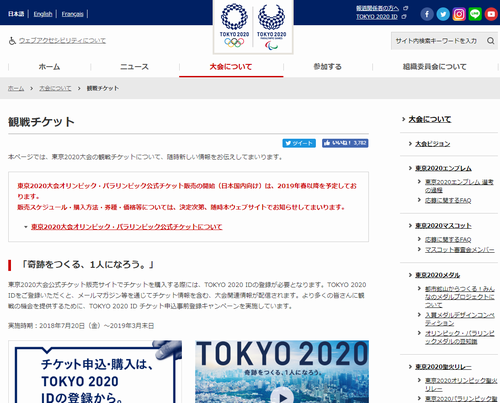Open 東京2020オリンピック聖火リレー sidebar link
Image resolution: width=500 pixels, height=403 pixels.
461,384
